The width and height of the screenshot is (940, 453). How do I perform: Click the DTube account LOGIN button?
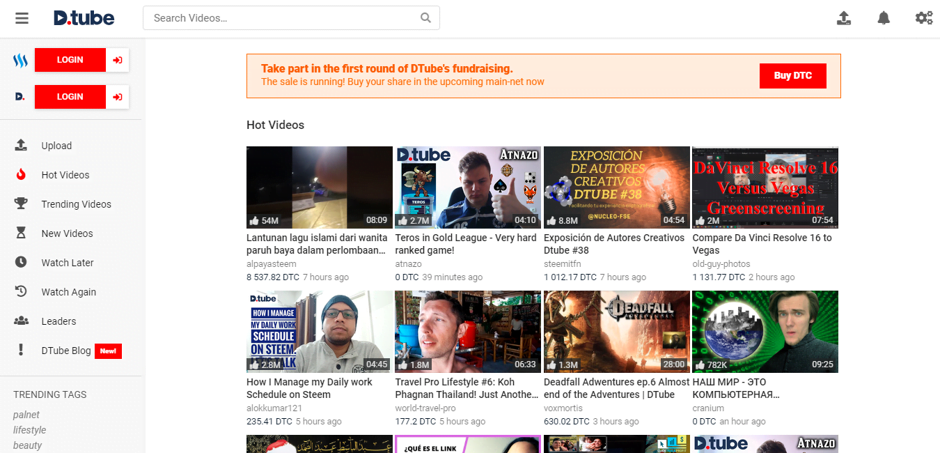pyautogui.click(x=70, y=97)
